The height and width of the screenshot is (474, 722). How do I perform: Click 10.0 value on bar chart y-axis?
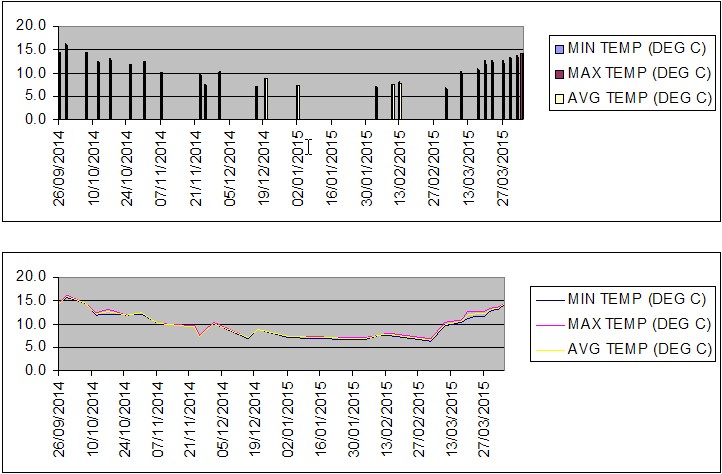(x=31, y=73)
